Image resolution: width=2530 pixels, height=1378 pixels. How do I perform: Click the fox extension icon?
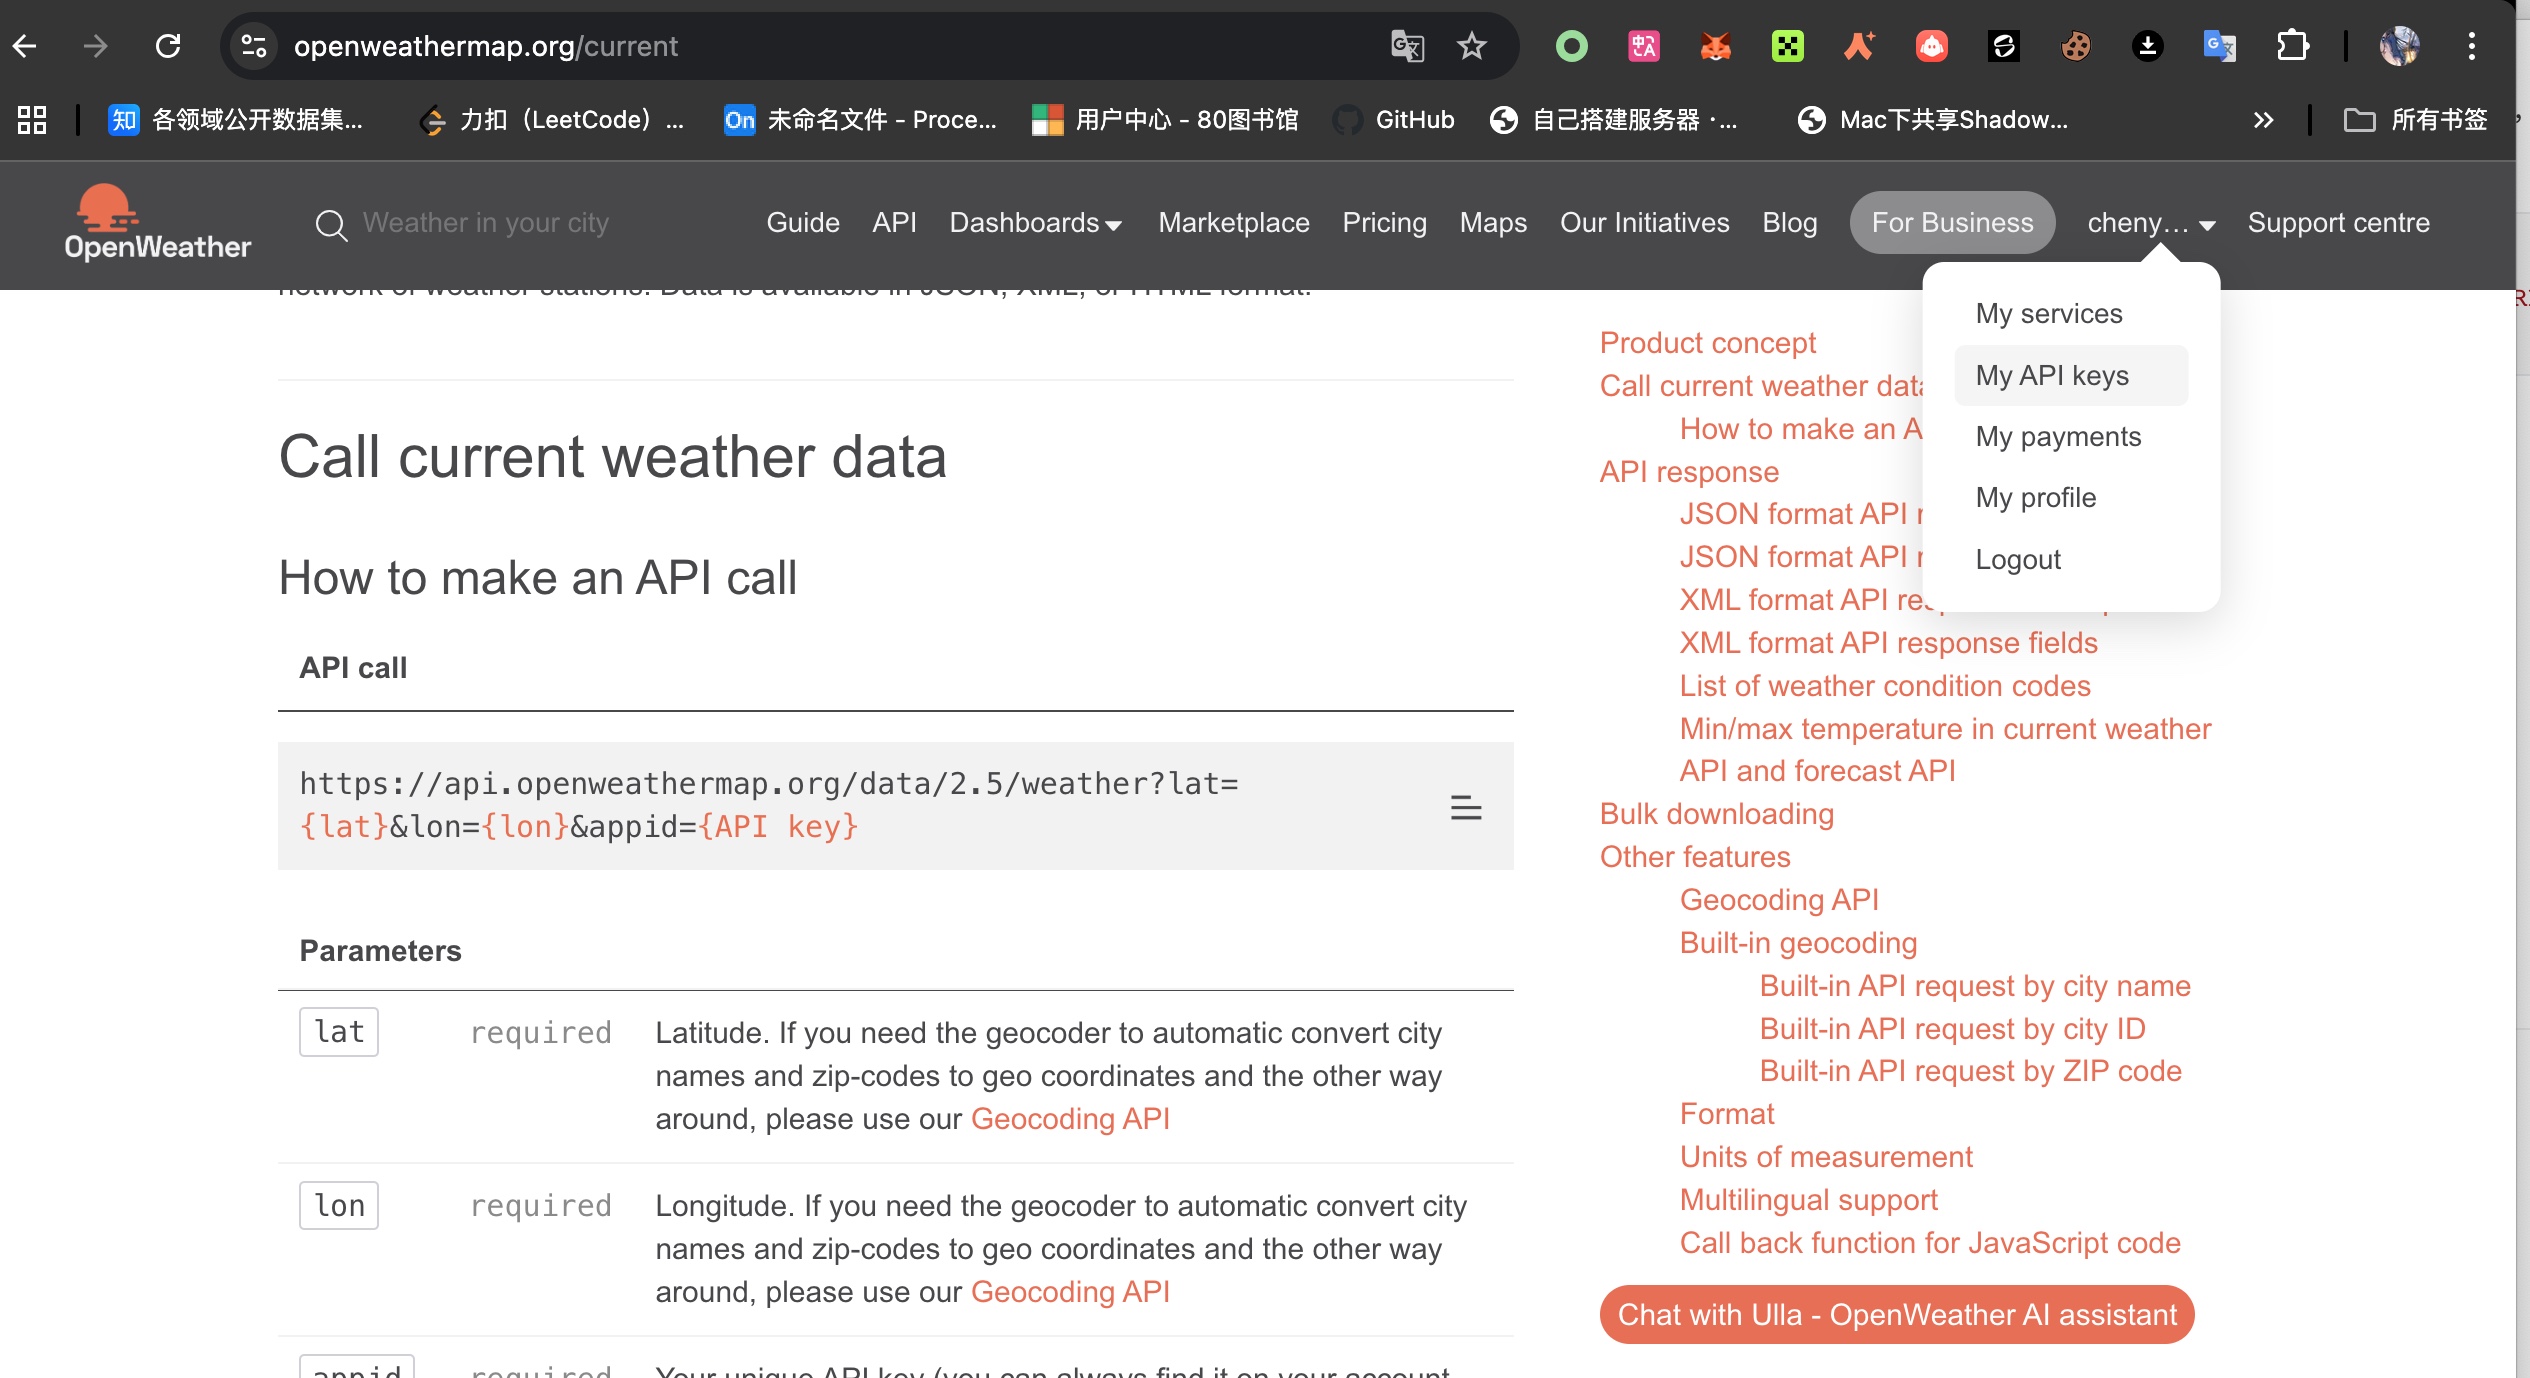tap(1715, 46)
